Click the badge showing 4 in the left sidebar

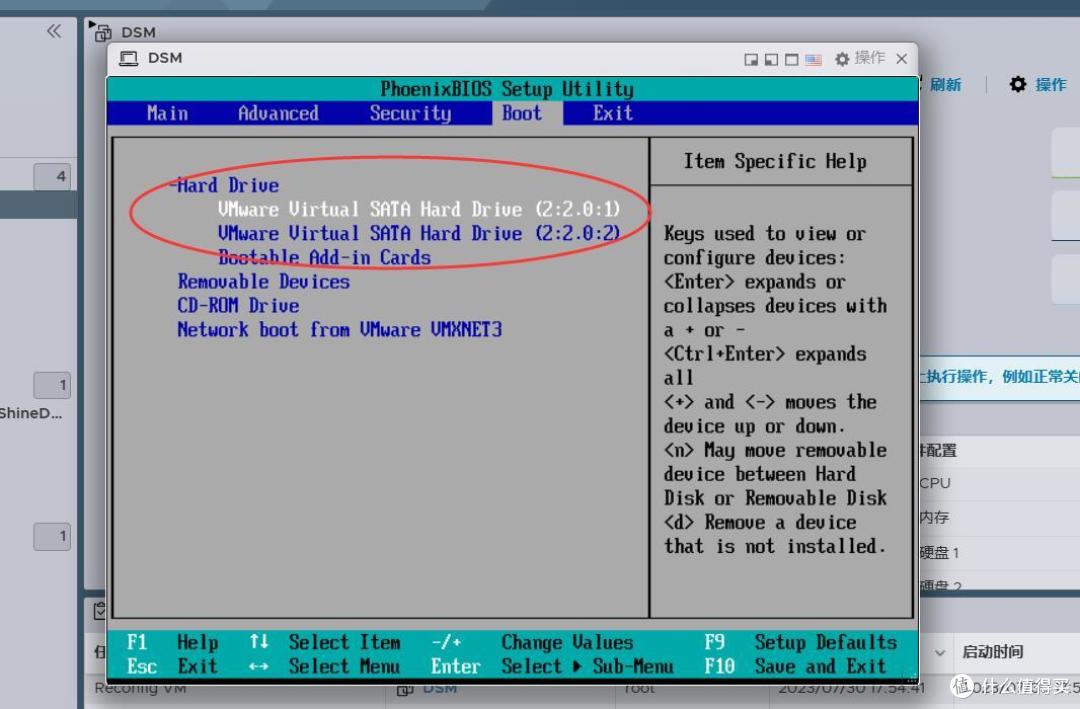point(52,176)
